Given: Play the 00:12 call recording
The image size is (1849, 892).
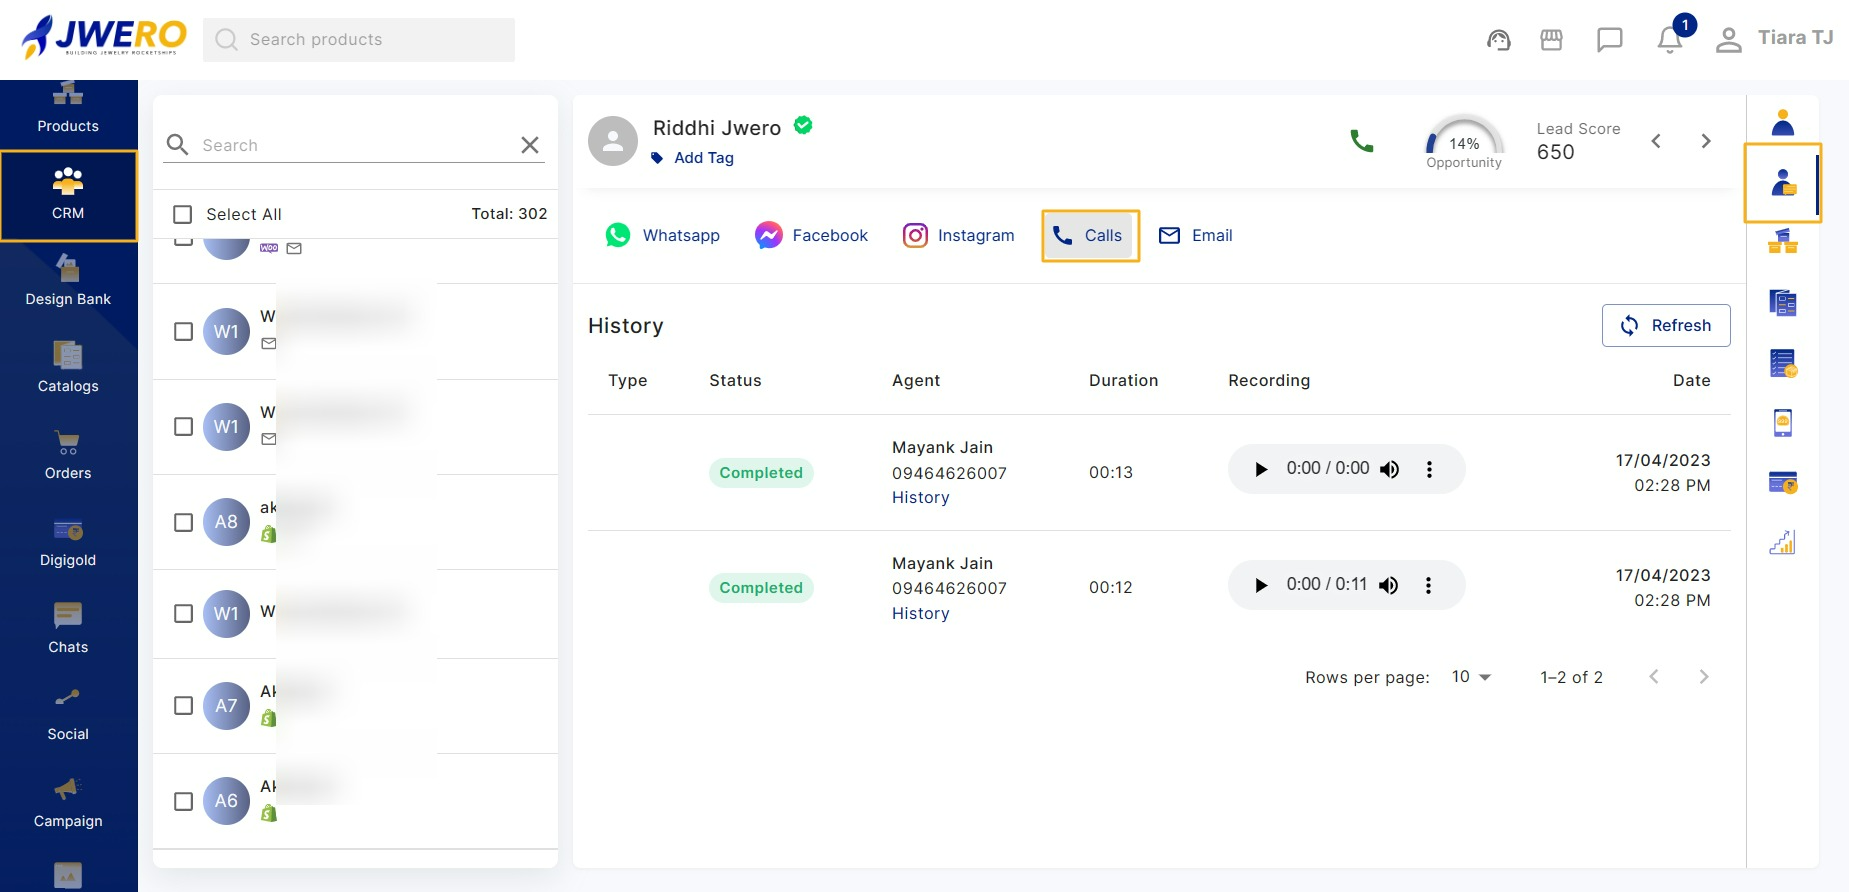Looking at the screenshot, I should click(1261, 585).
